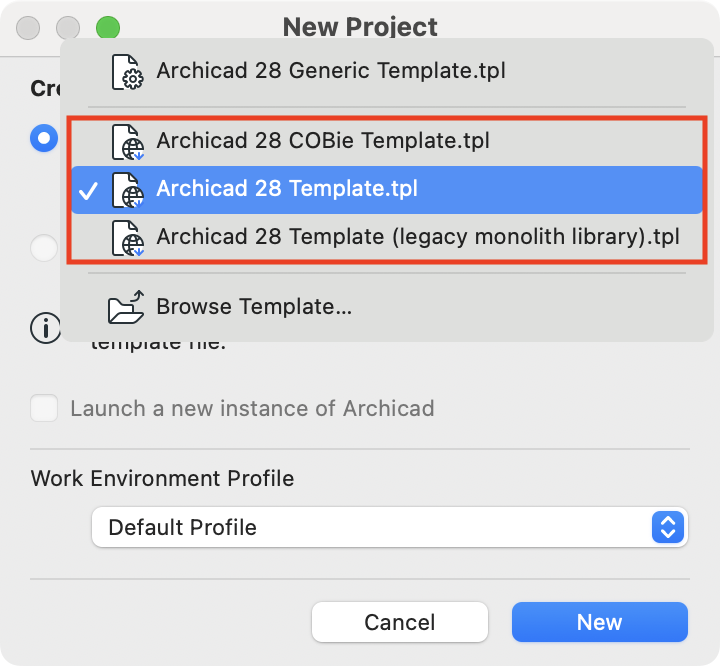Expand the Default Profile combo box
Viewport: 720px width, 666px height.
pyautogui.click(x=389, y=527)
